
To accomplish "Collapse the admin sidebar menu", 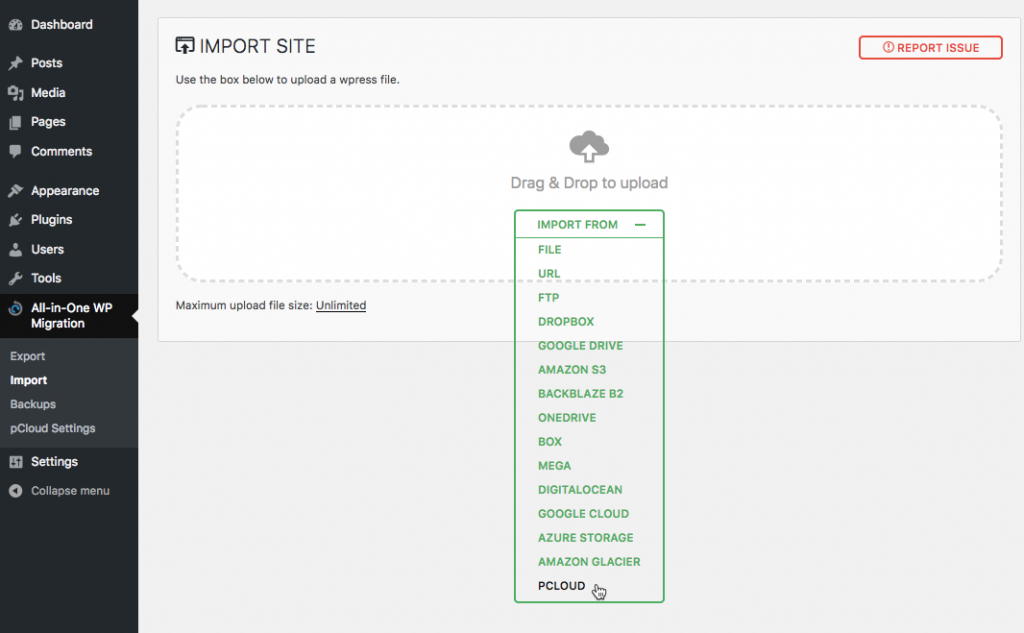I will click(70, 491).
